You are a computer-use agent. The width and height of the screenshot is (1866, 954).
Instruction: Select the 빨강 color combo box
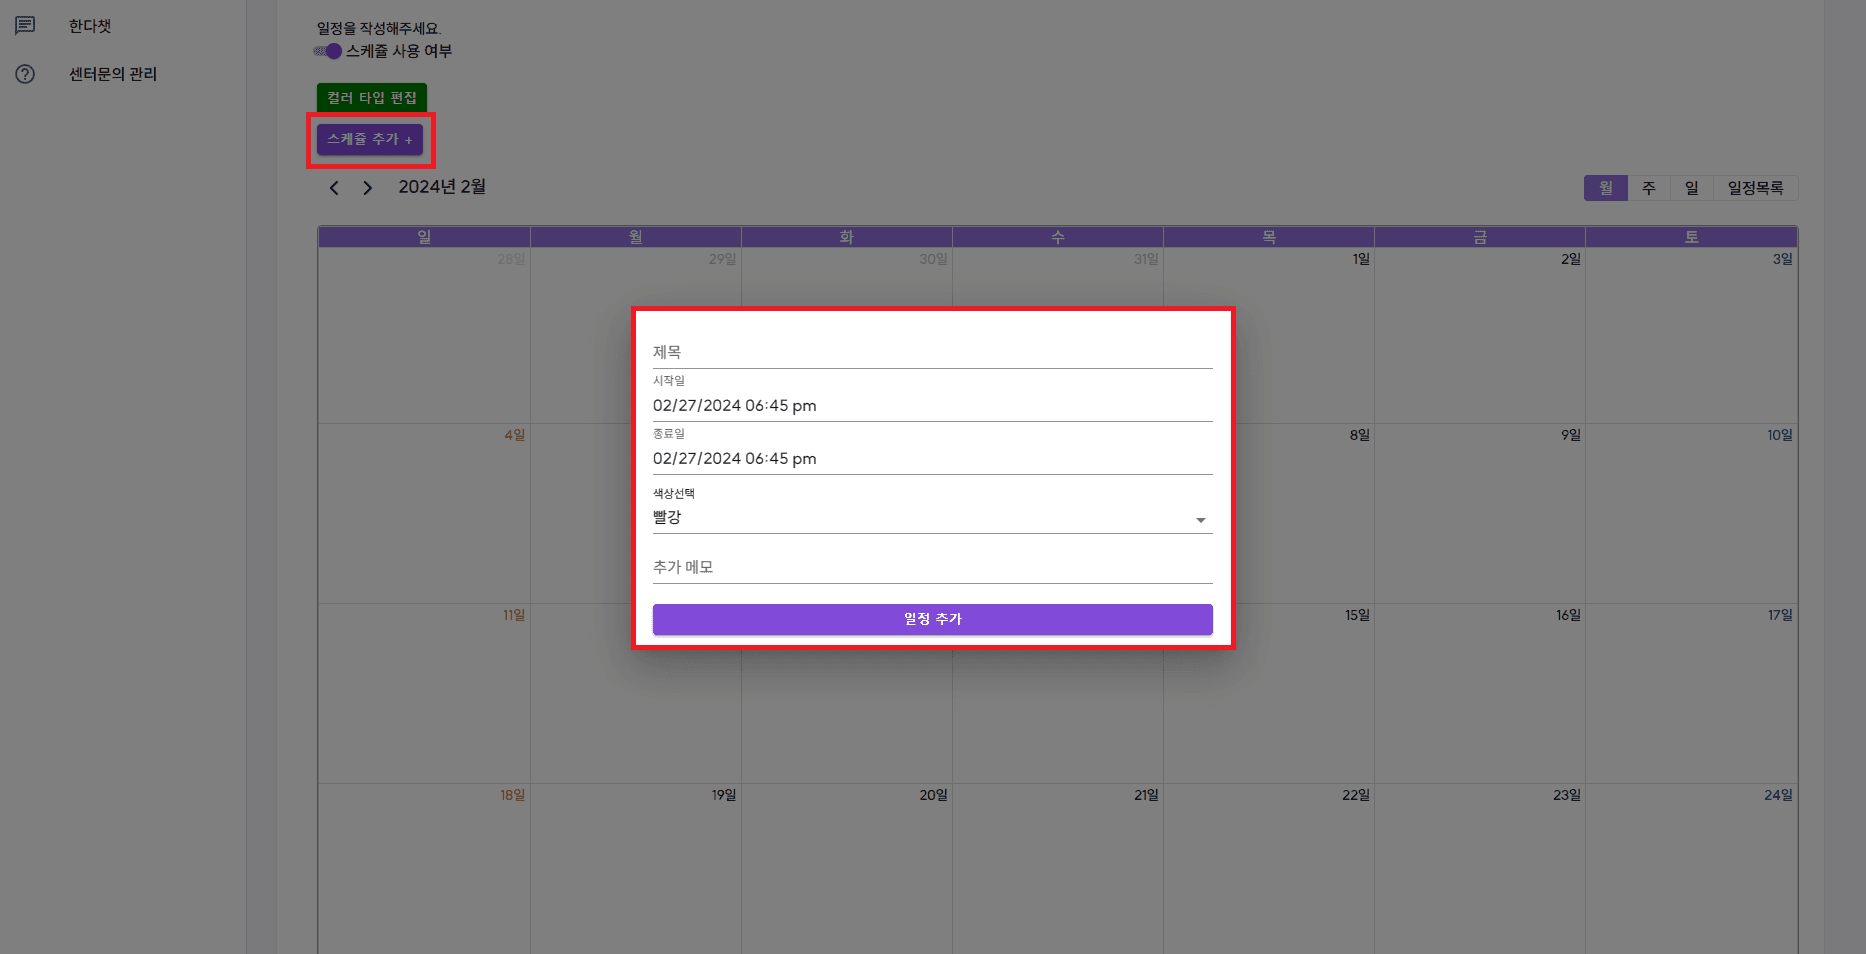(x=932, y=518)
